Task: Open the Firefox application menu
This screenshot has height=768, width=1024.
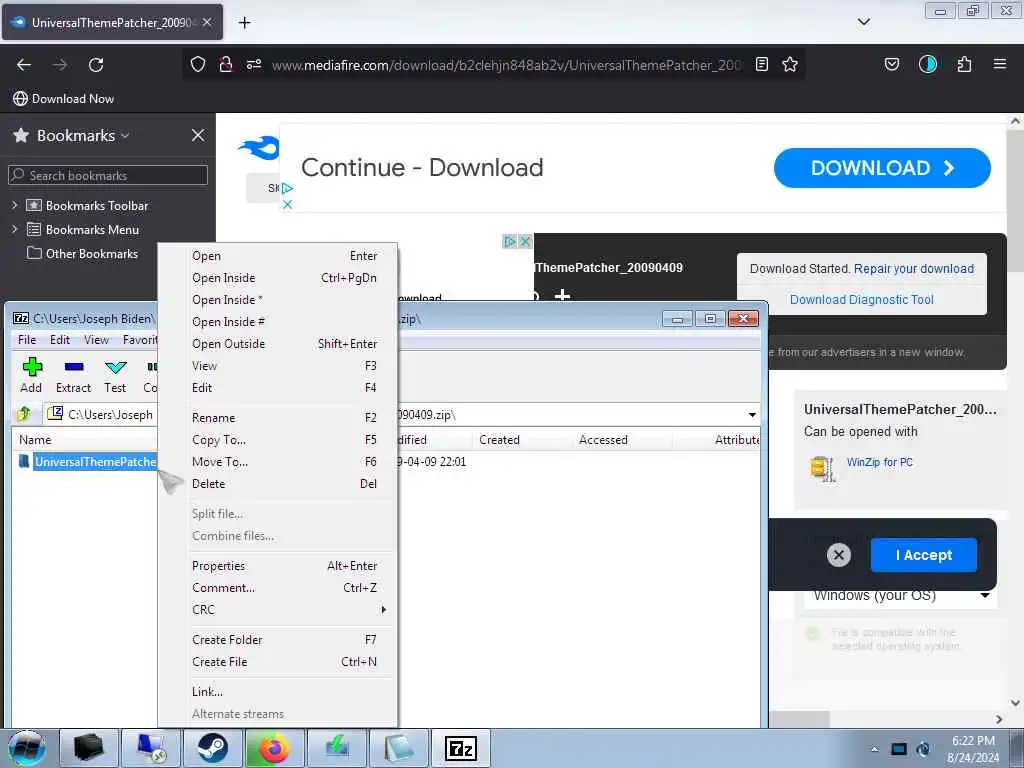Action: pyautogui.click(x=1000, y=64)
